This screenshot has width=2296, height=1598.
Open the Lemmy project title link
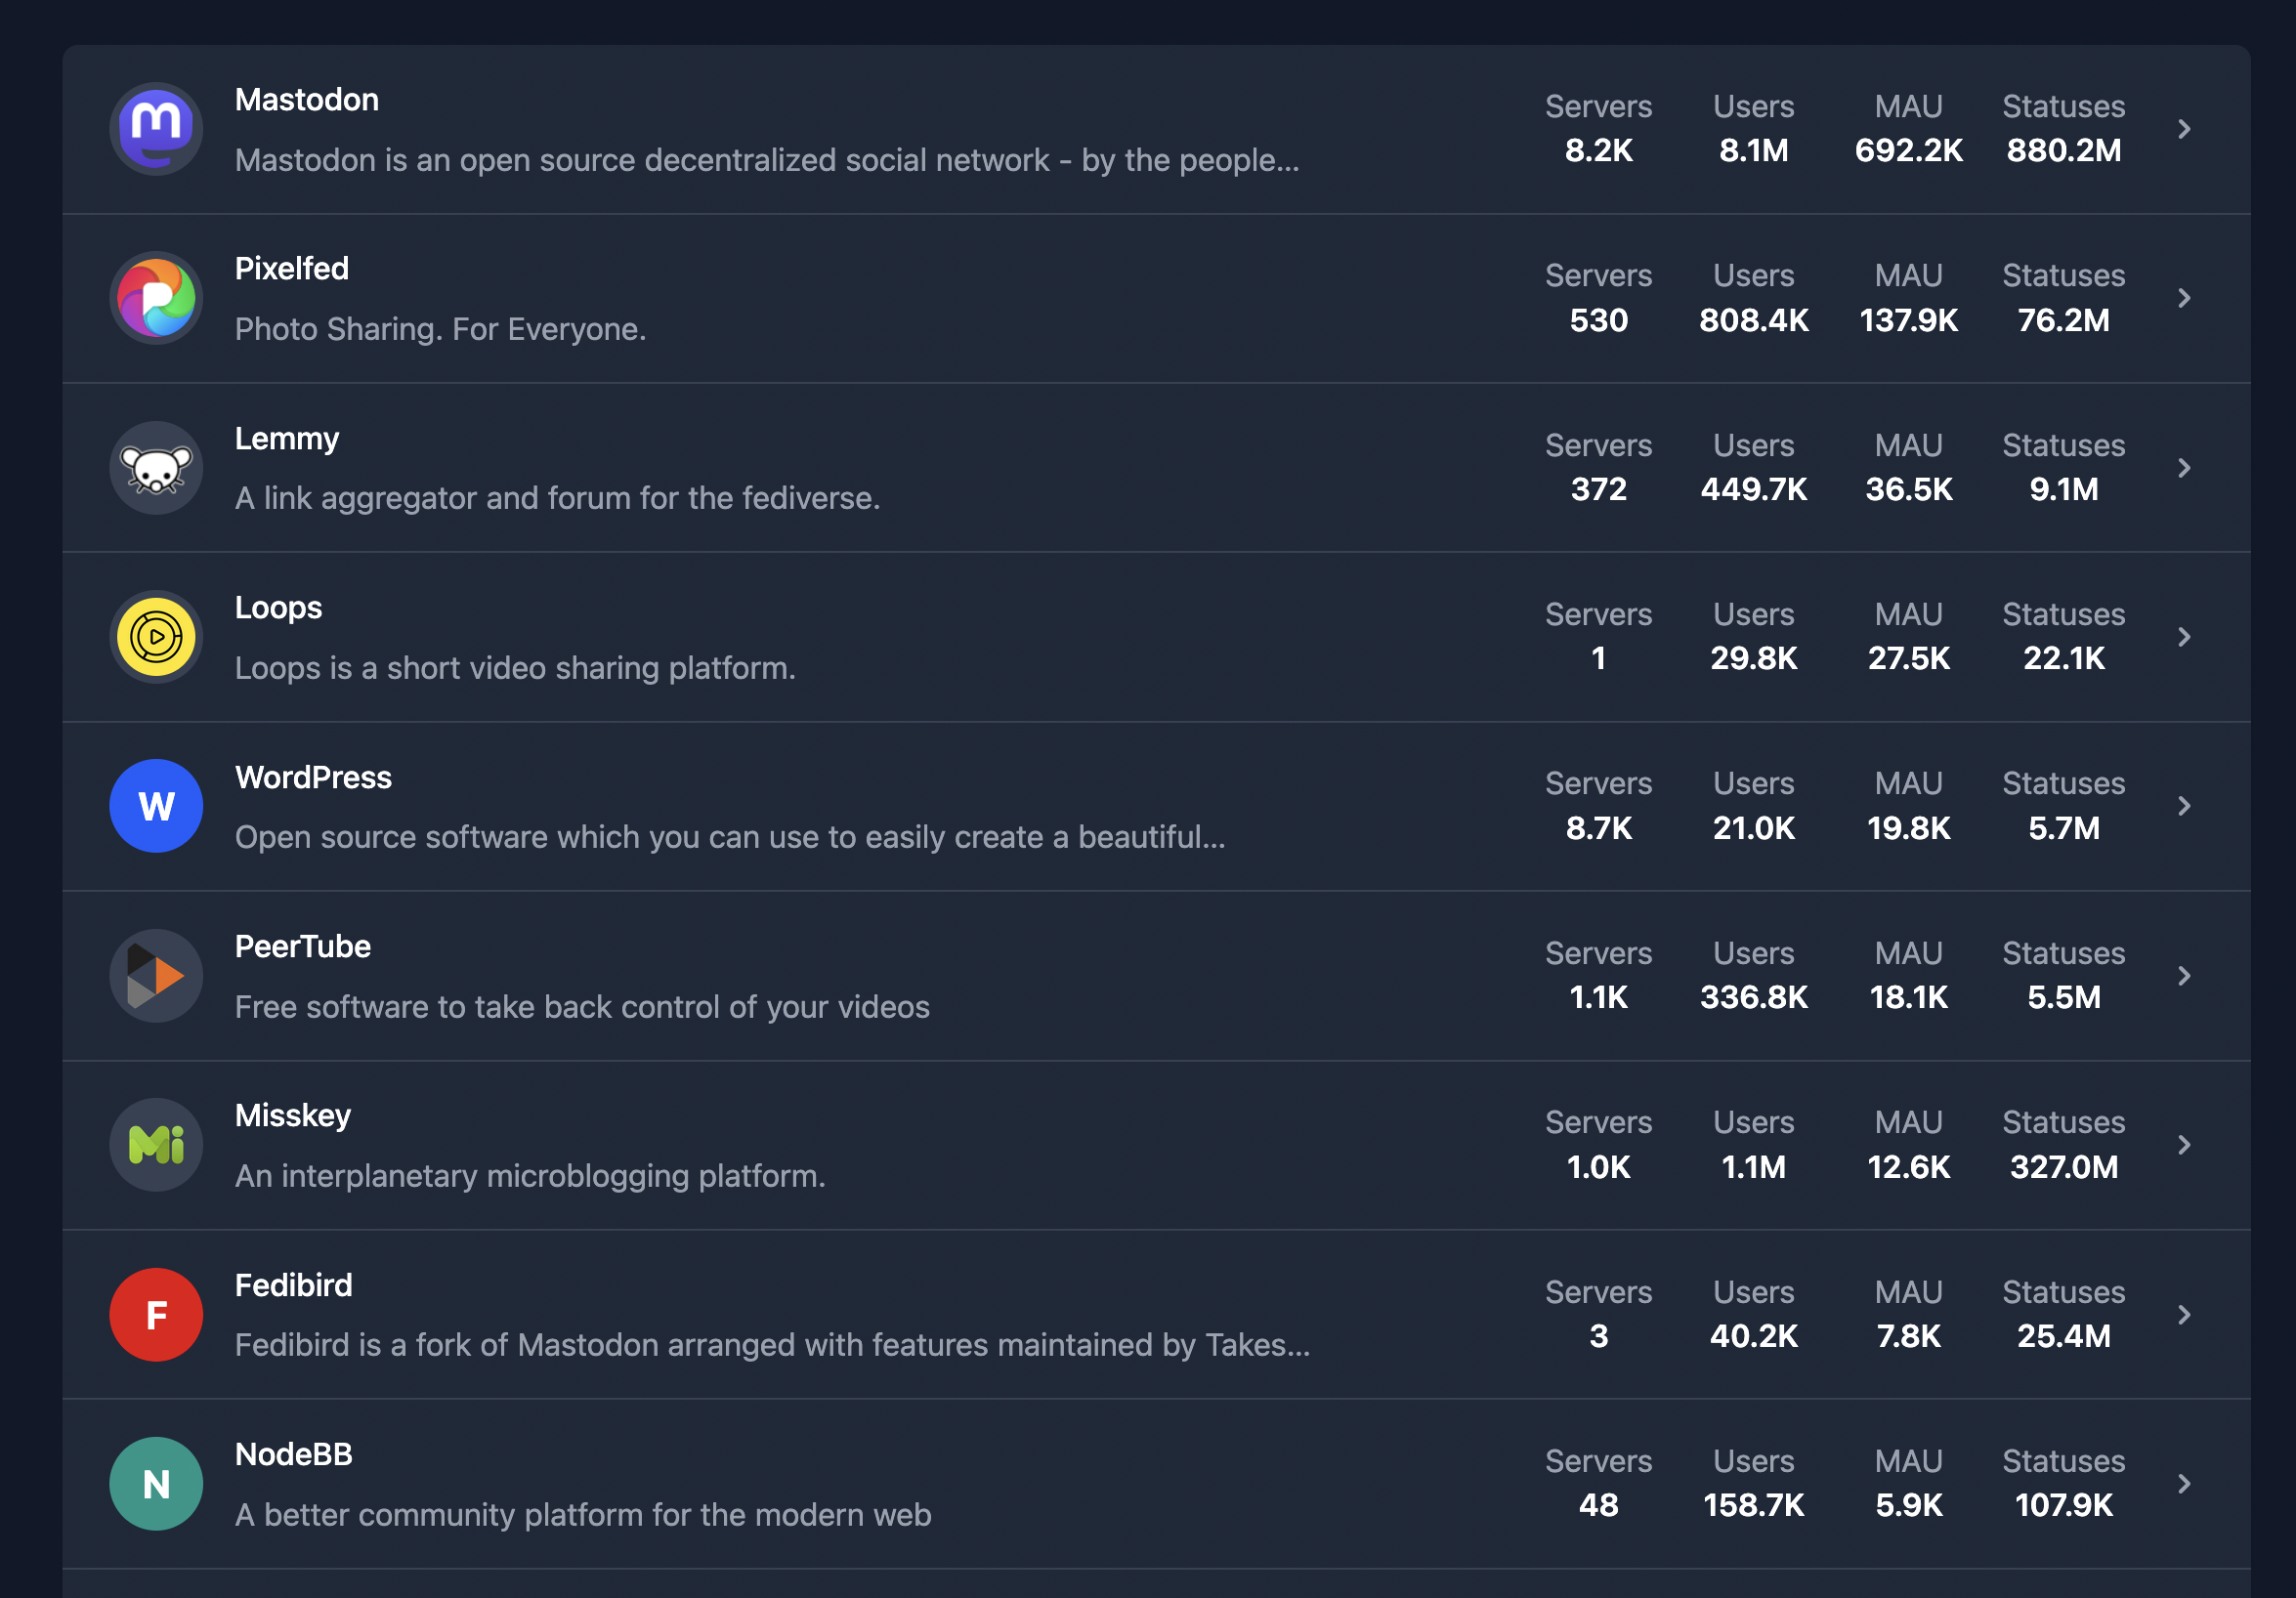(x=287, y=440)
